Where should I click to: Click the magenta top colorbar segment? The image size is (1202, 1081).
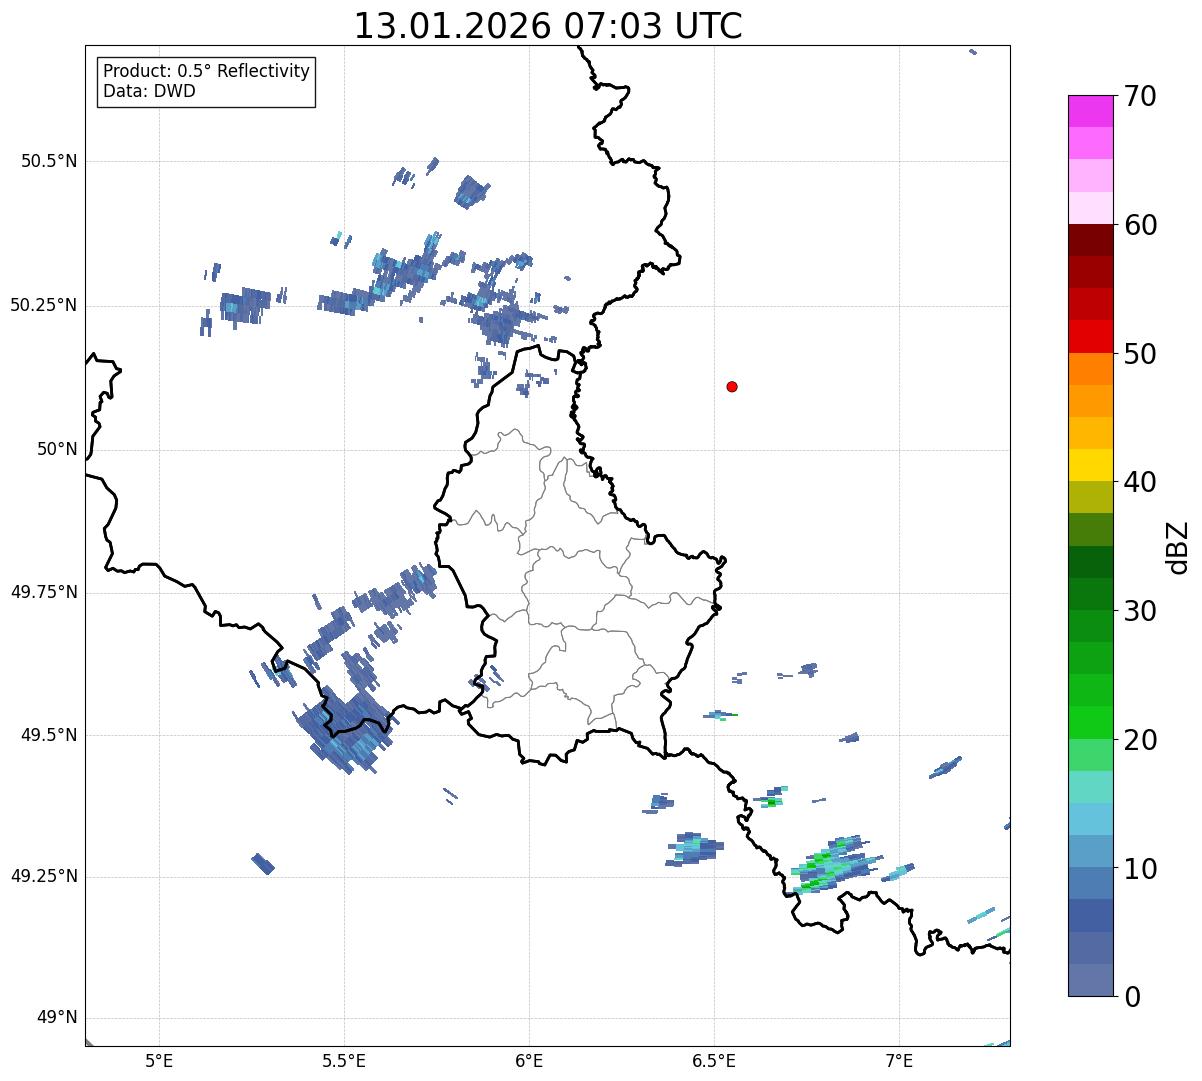click(1090, 111)
